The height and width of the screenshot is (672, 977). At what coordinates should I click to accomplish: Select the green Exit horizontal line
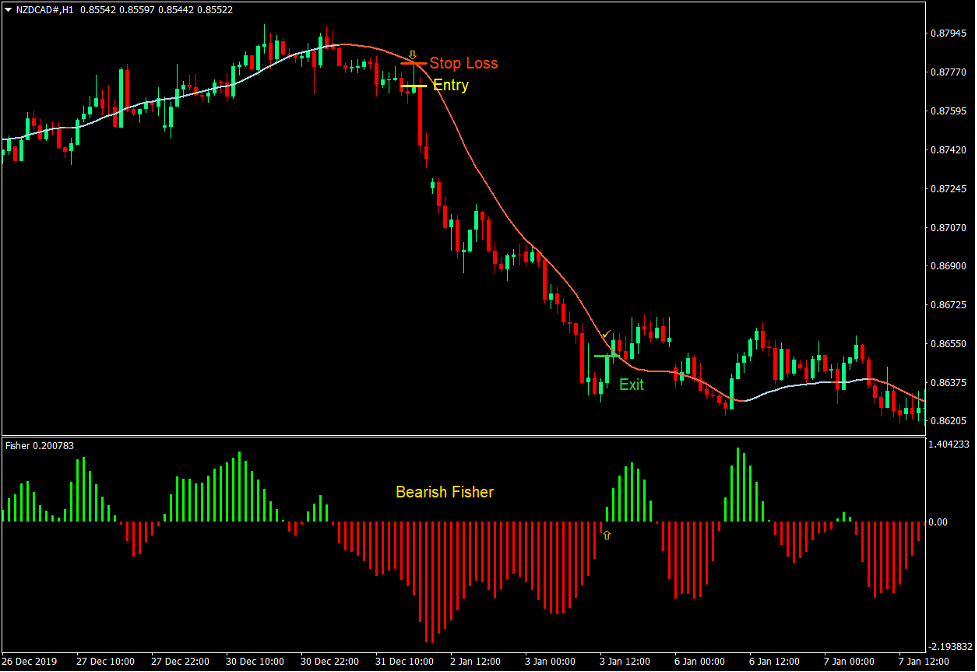click(x=606, y=356)
